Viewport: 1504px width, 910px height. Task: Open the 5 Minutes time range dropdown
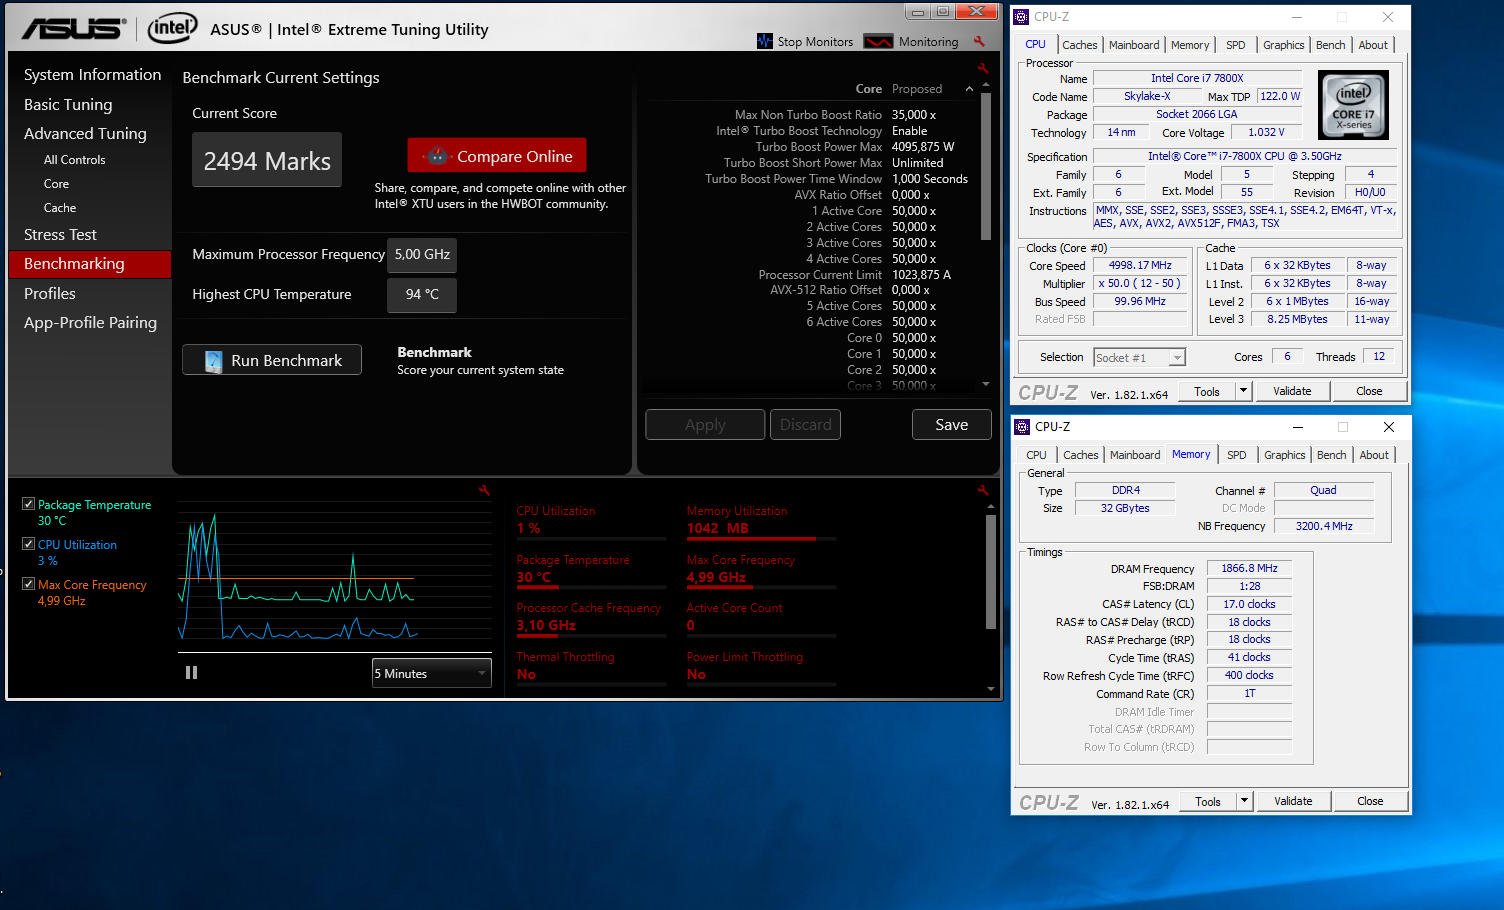(x=431, y=673)
